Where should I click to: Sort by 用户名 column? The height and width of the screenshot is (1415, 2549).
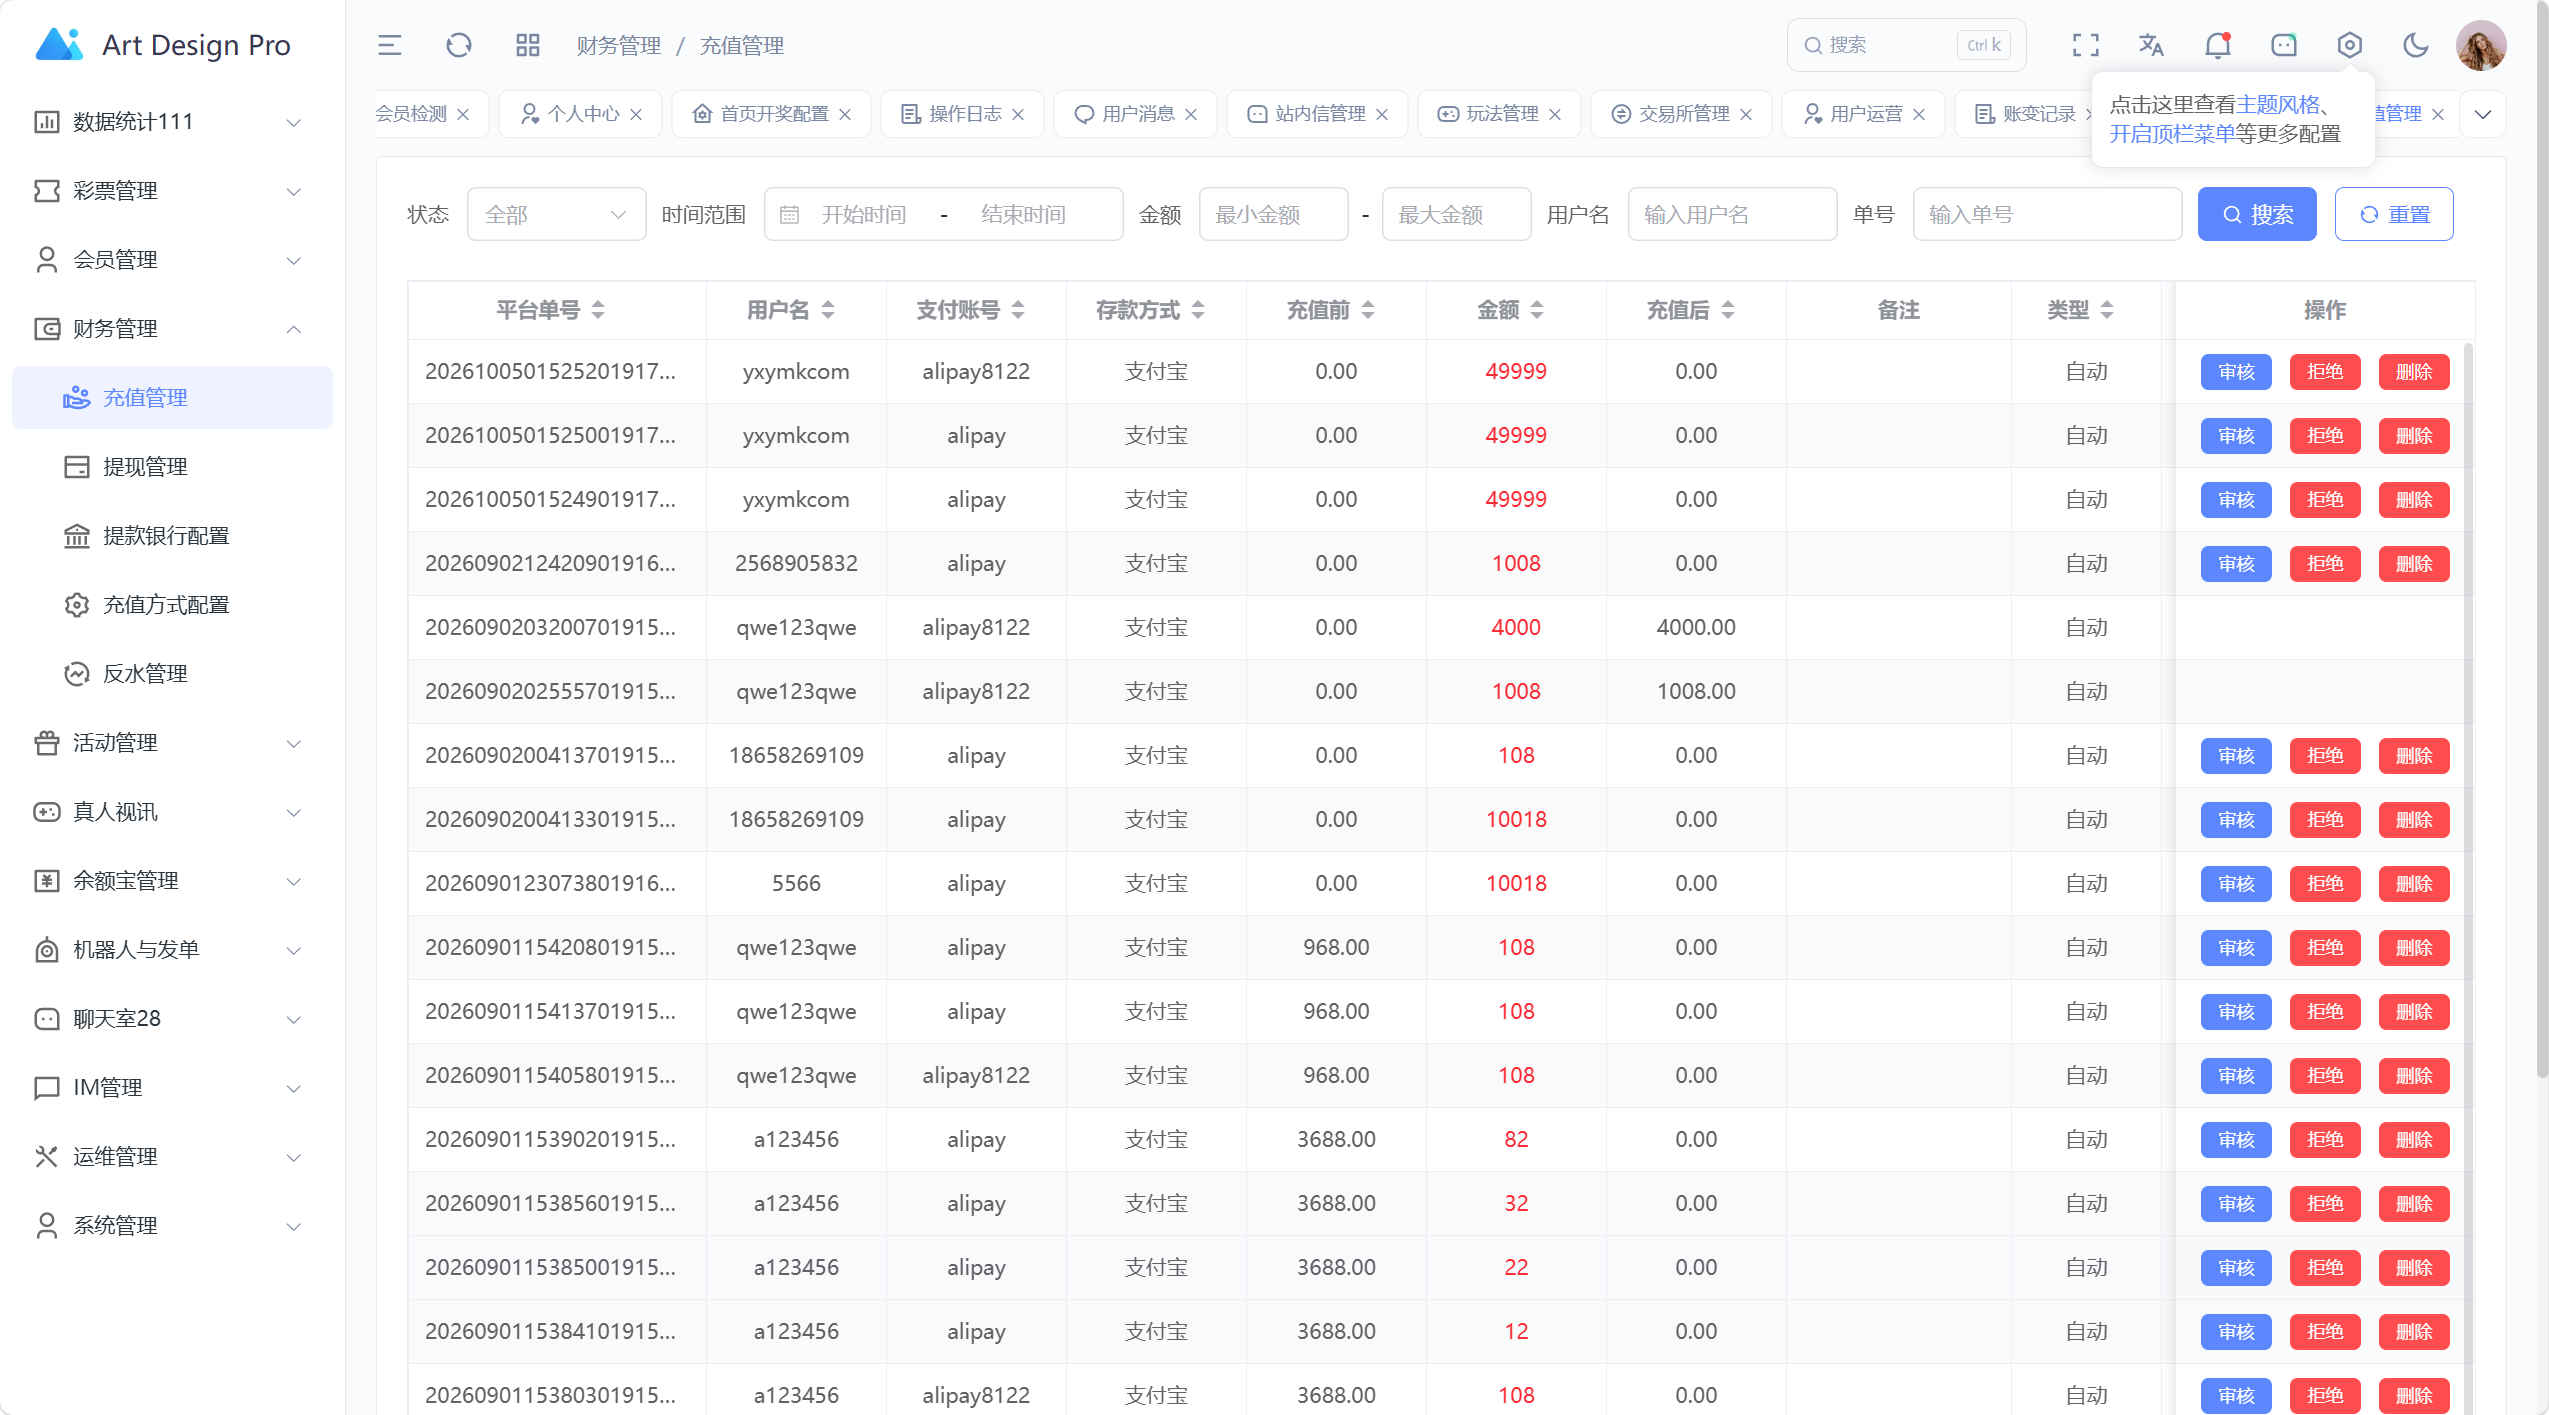tap(828, 310)
